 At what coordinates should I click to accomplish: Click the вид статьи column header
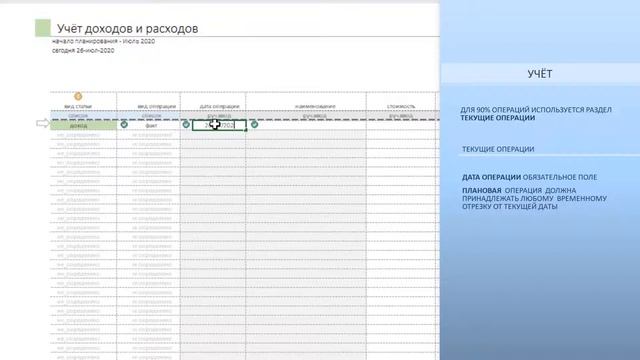(78, 107)
